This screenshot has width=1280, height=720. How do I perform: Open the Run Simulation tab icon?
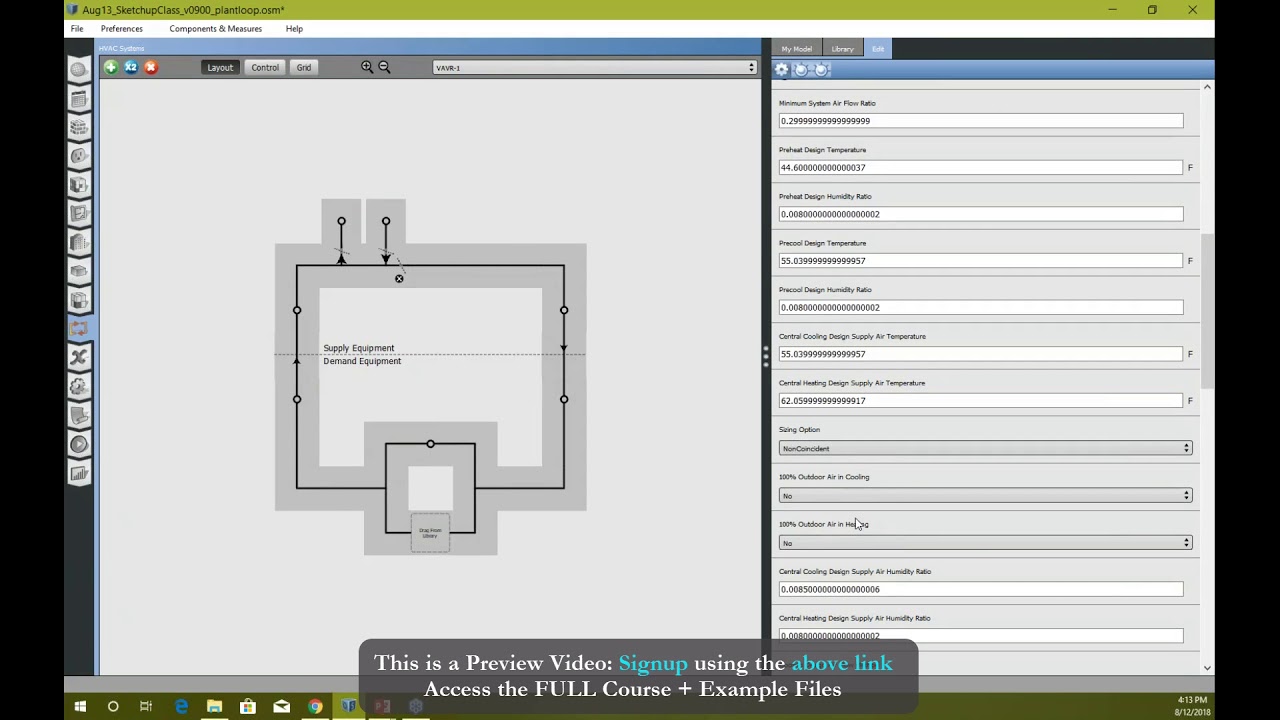point(78,444)
